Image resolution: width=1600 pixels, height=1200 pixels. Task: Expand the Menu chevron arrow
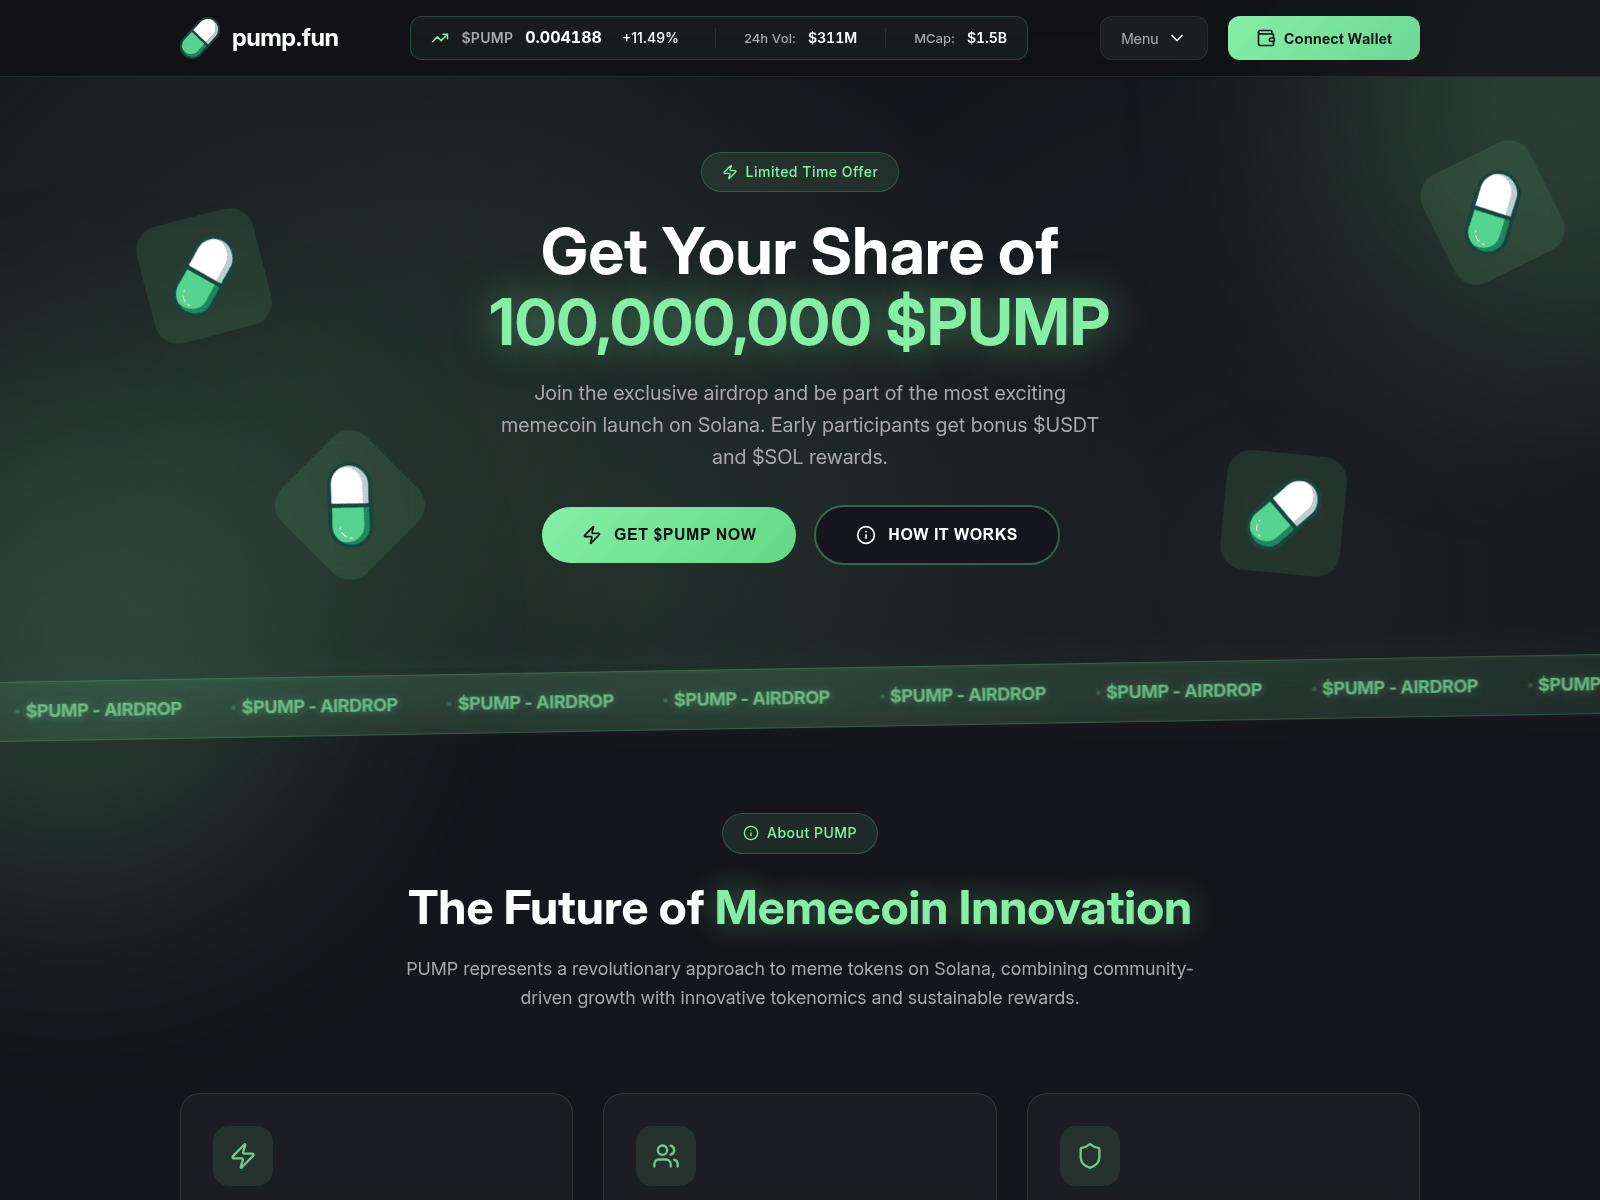click(1177, 38)
